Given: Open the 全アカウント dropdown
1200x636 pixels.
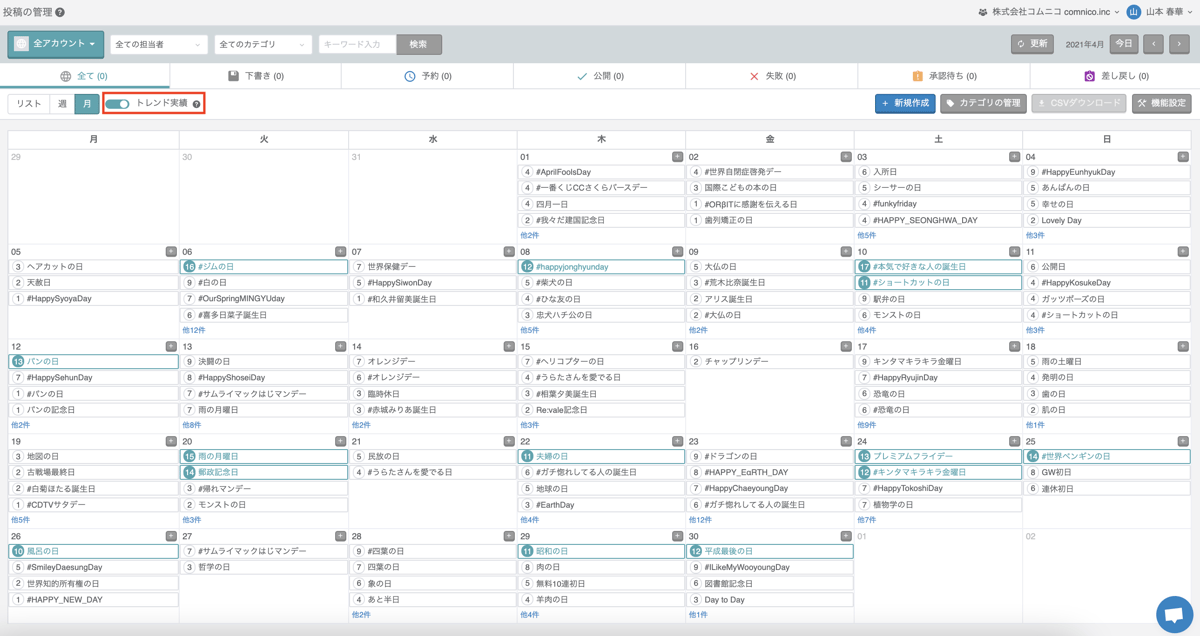Looking at the screenshot, I should 56,44.
